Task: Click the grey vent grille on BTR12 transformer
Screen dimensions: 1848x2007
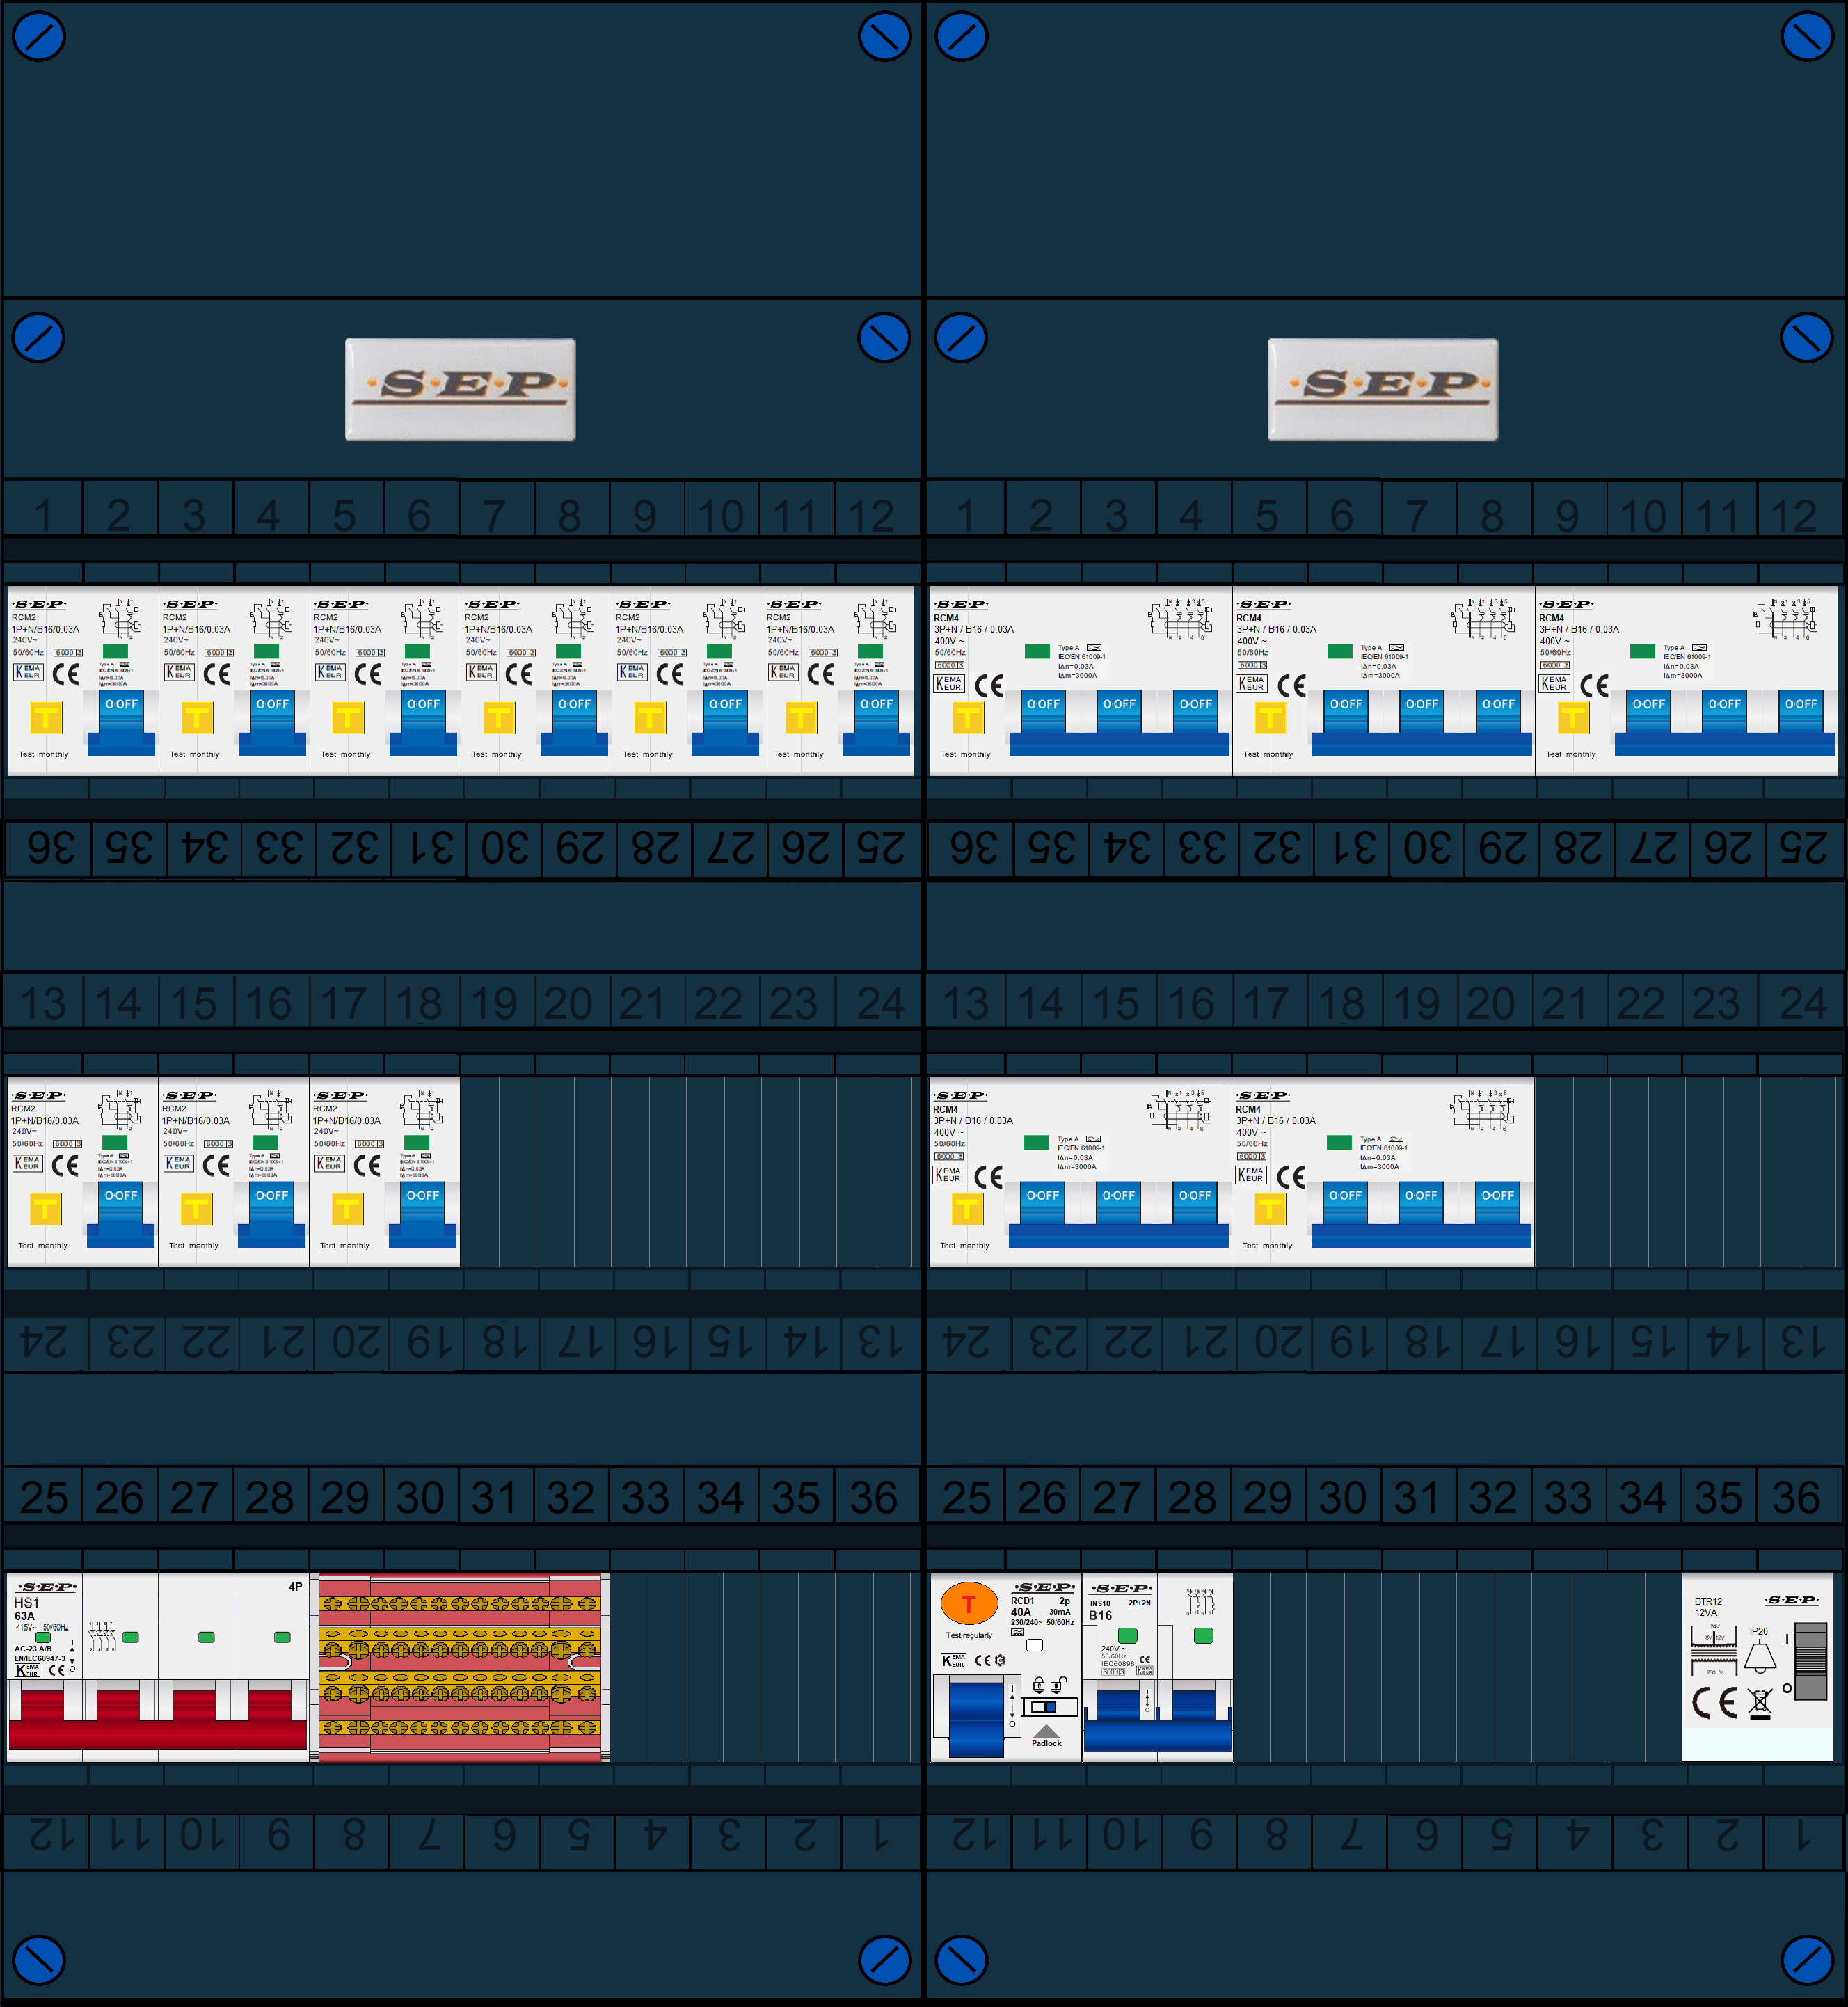Action: pos(1811,1661)
